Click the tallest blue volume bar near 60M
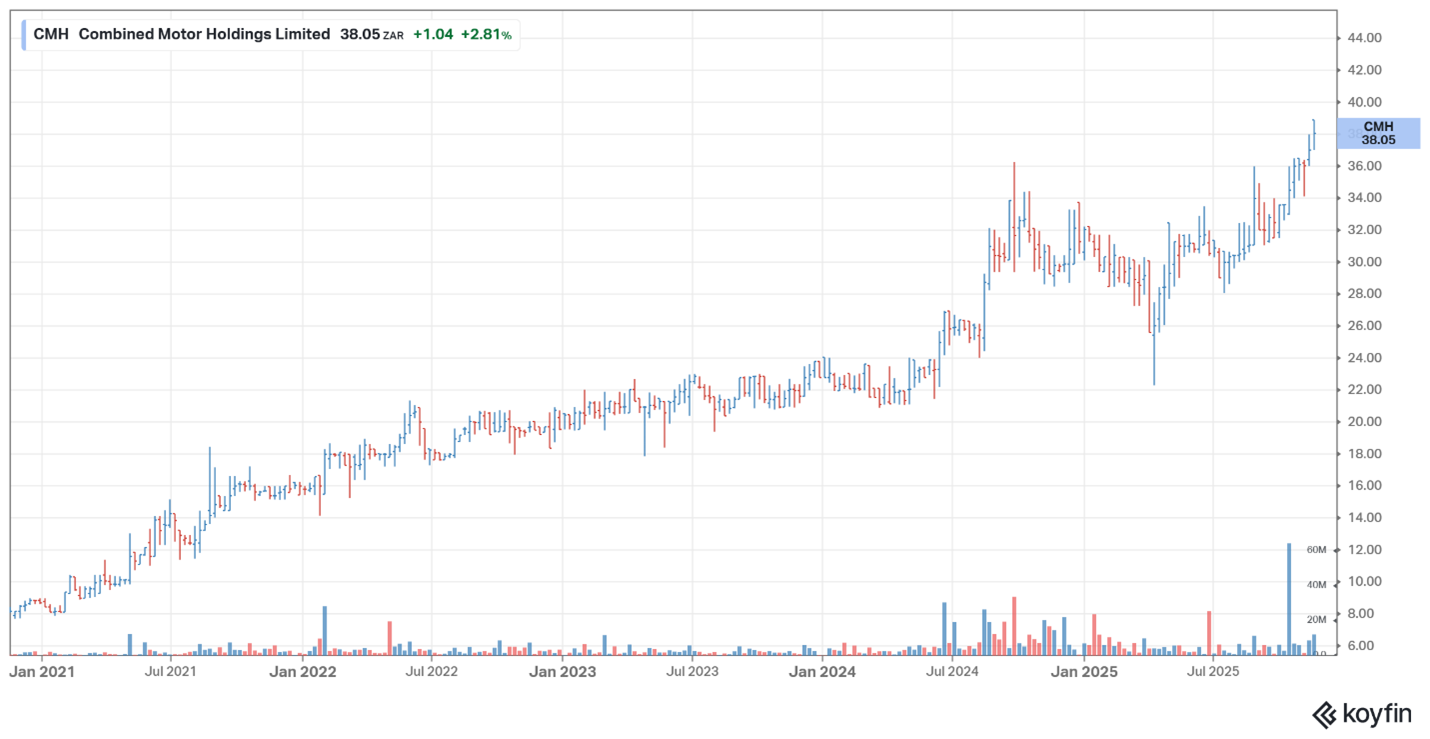 click(x=1289, y=599)
